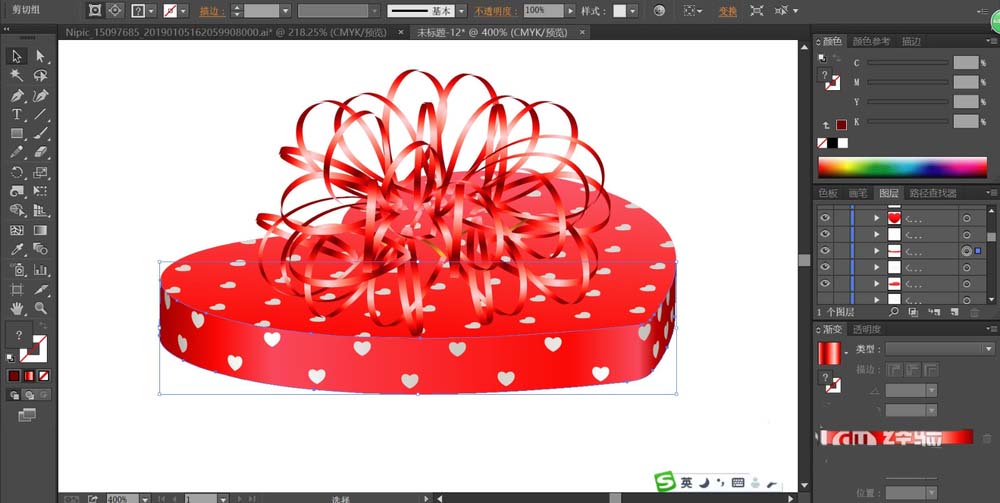Select the Pen tool
1000x503 pixels.
coord(17,96)
